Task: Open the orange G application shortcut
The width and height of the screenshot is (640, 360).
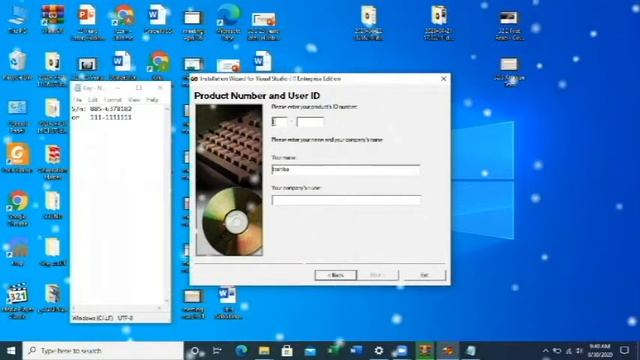Action: click(x=18, y=158)
